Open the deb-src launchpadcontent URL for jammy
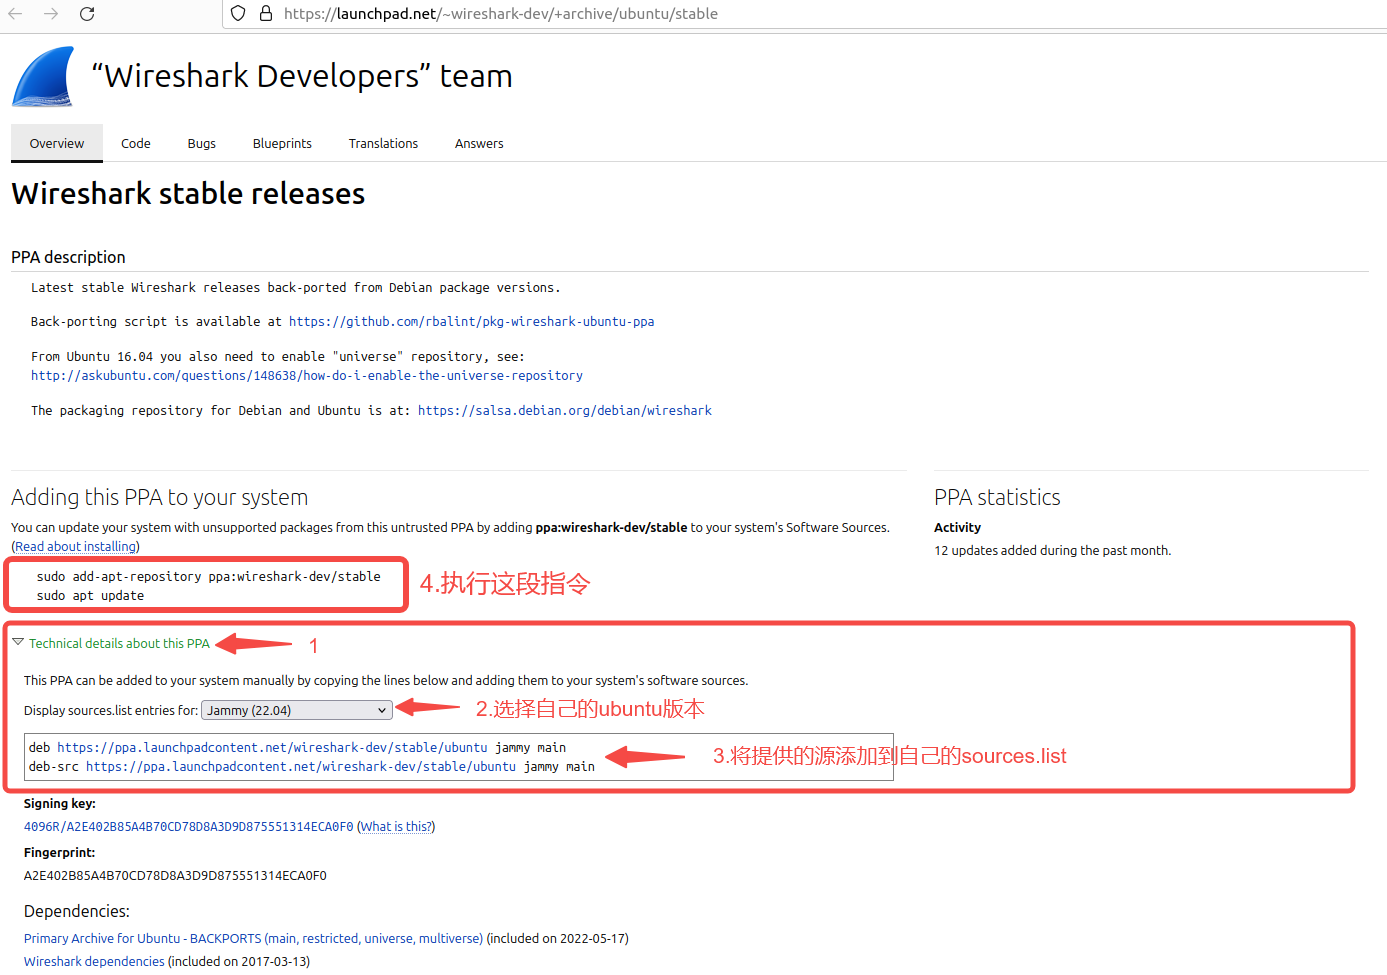 coord(301,767)
